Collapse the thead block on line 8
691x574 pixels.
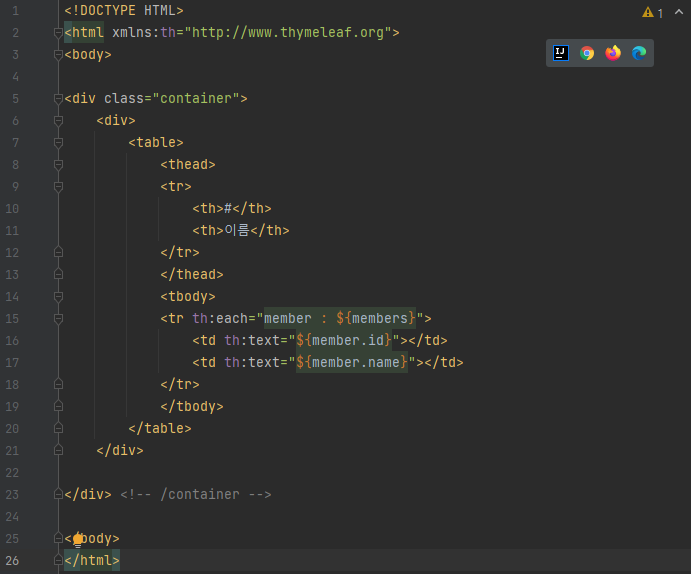coord(58,164)
